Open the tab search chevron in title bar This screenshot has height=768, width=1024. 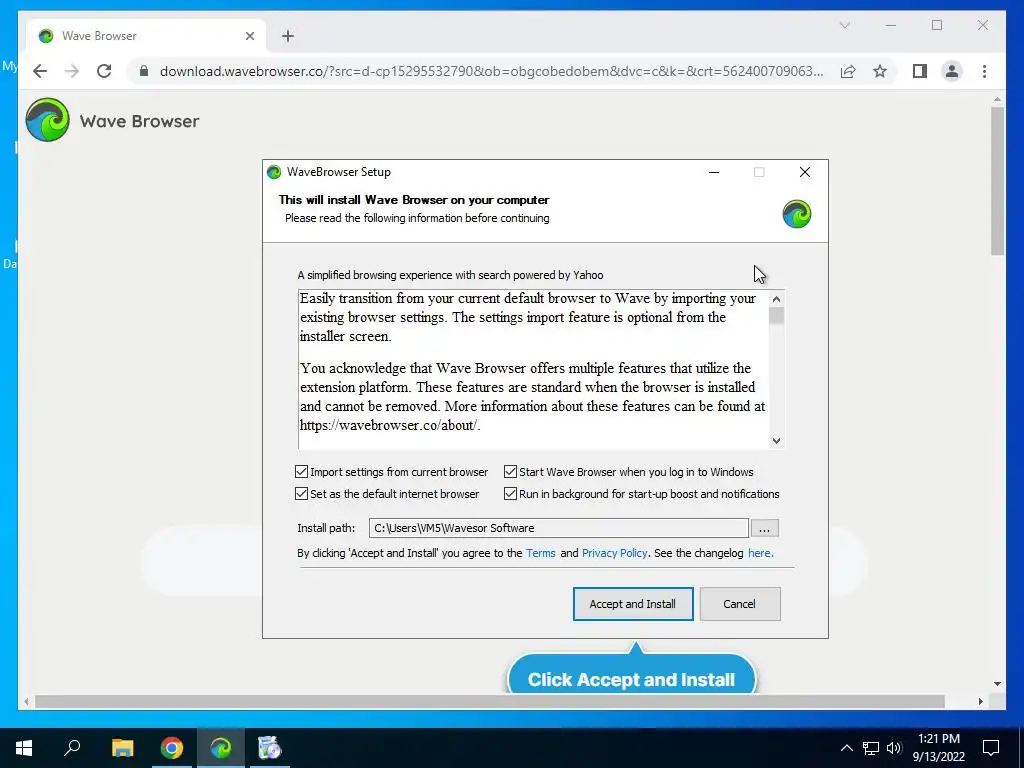tap(844, 25)
